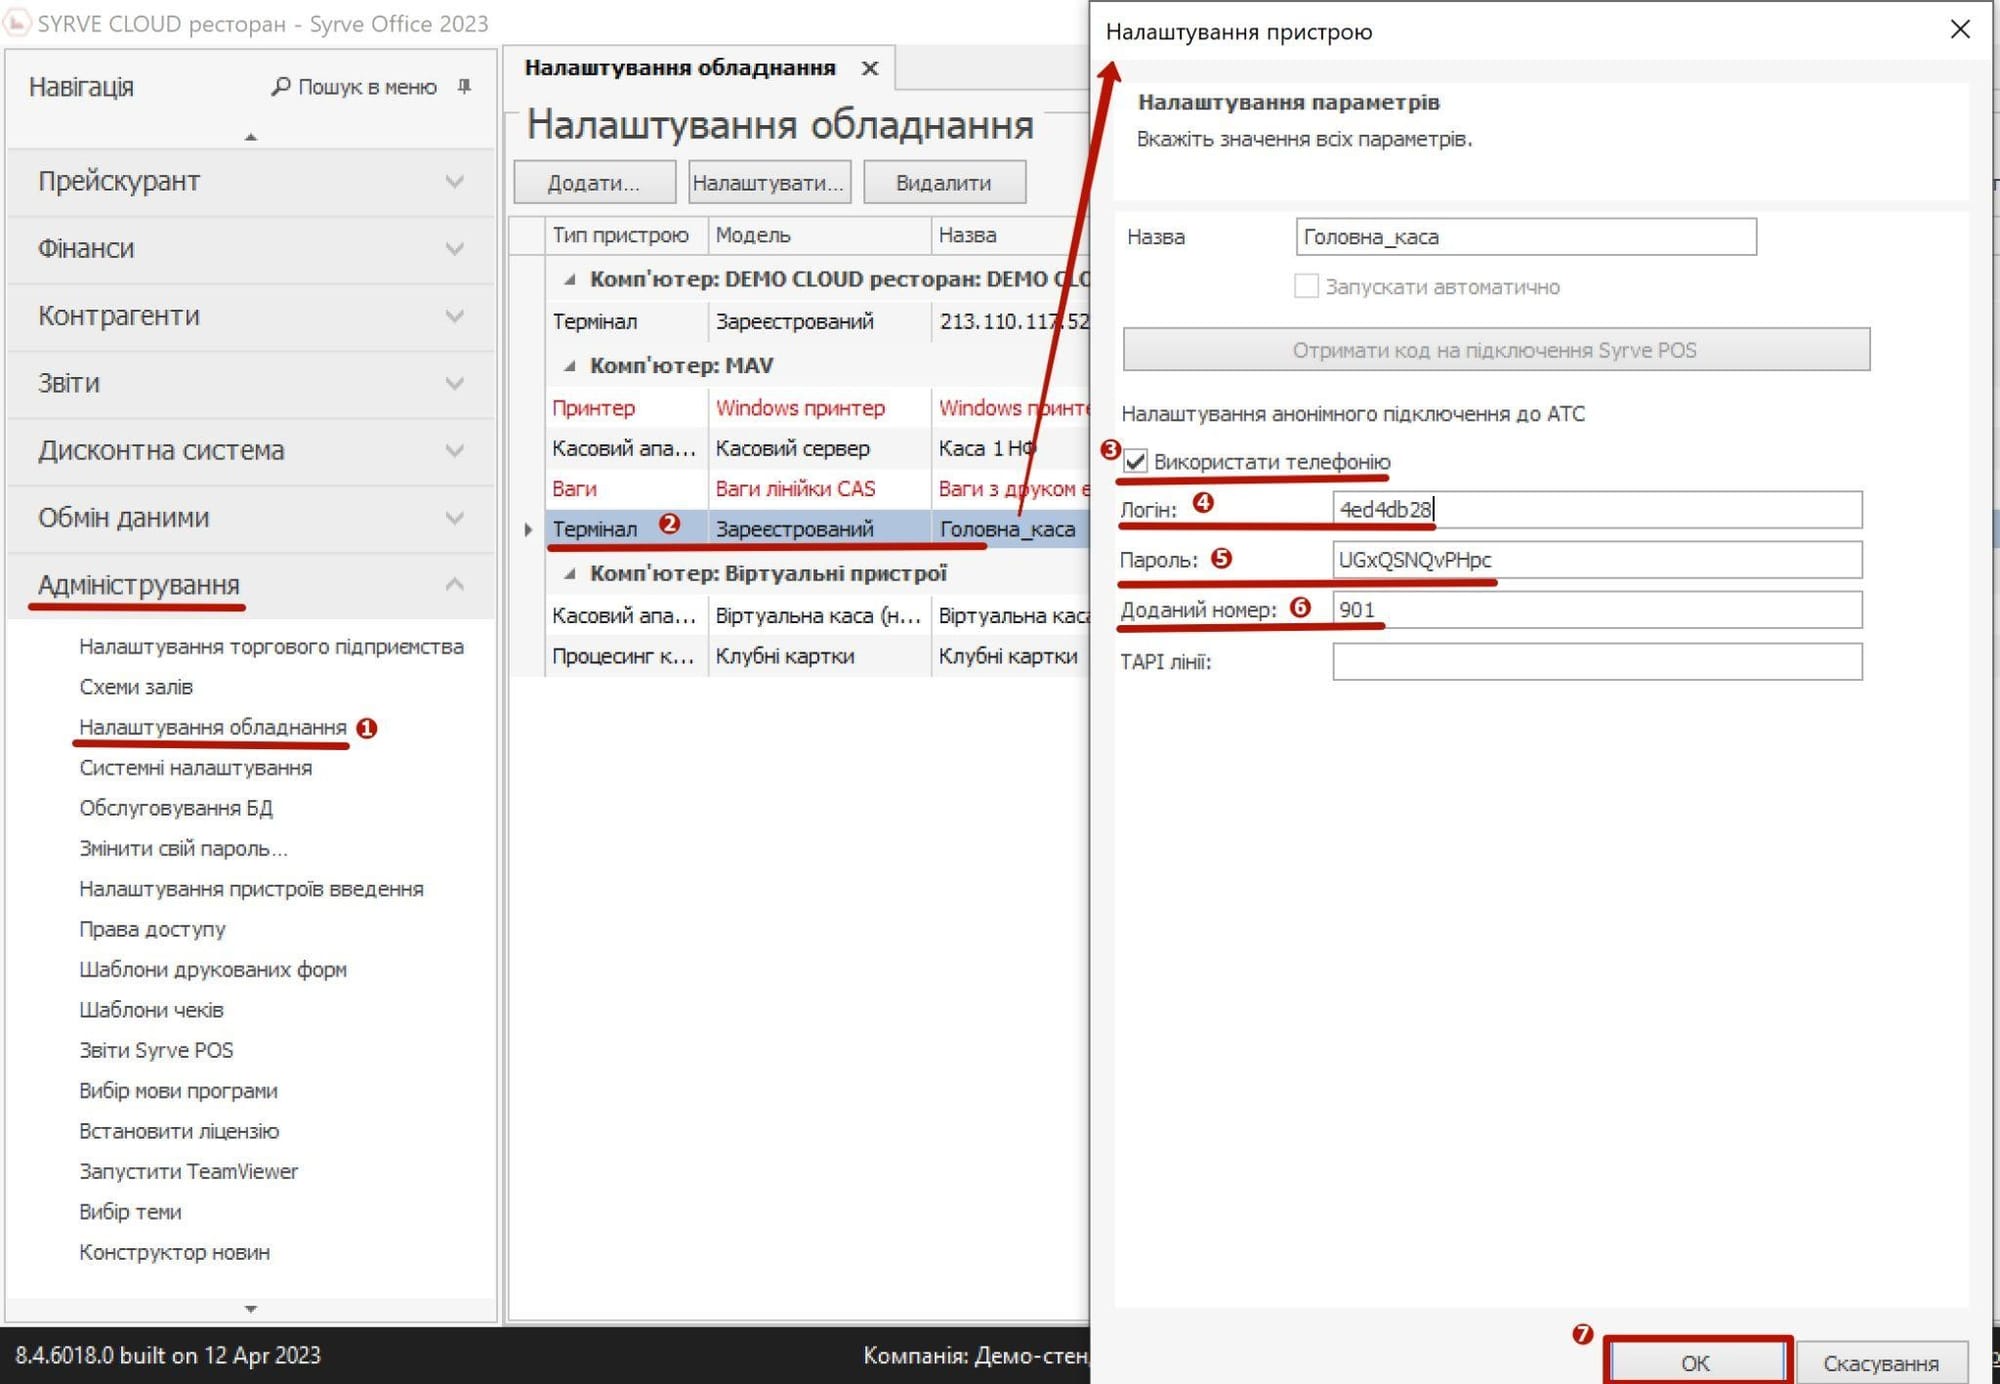Screen dimensions: 2000x1384
Task: Click the search icon next to Пошук в меню
Action: 281,87
